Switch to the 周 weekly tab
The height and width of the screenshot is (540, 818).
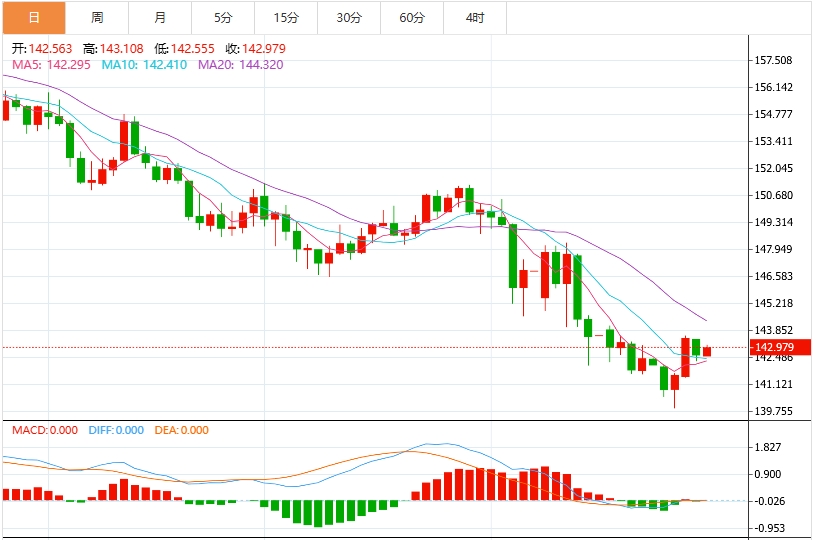coord(97,18)
